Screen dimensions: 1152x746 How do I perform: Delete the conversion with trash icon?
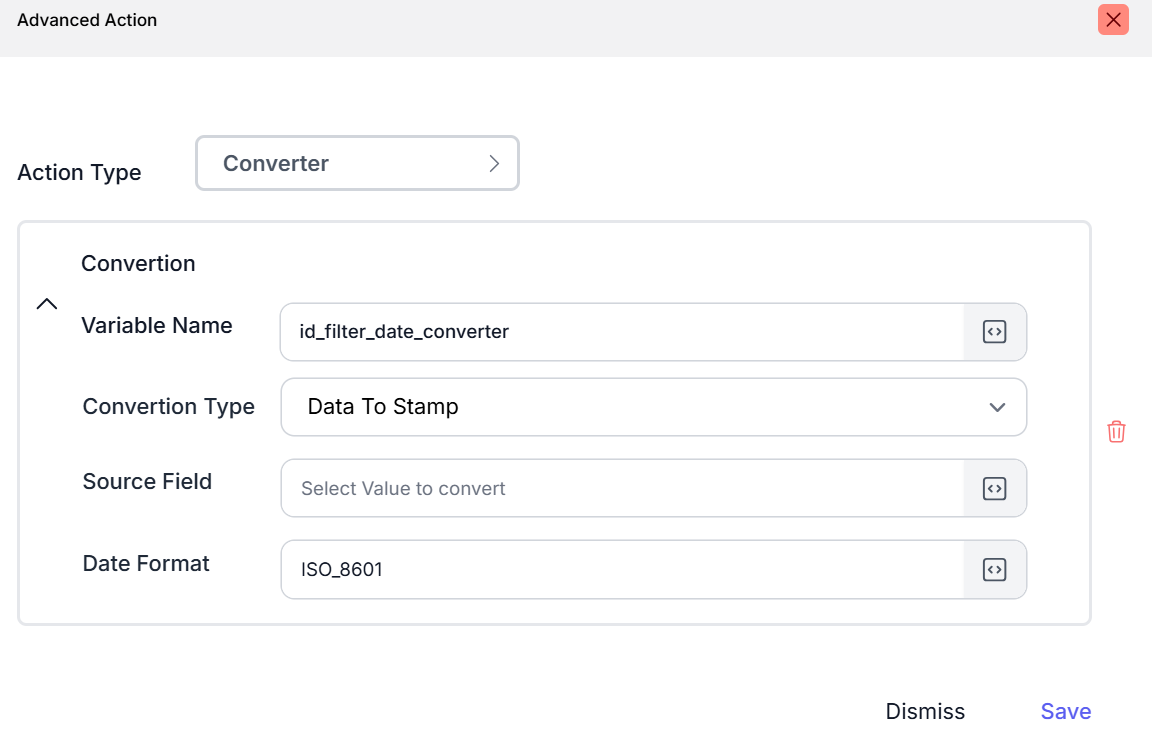tap(1116, 432)
